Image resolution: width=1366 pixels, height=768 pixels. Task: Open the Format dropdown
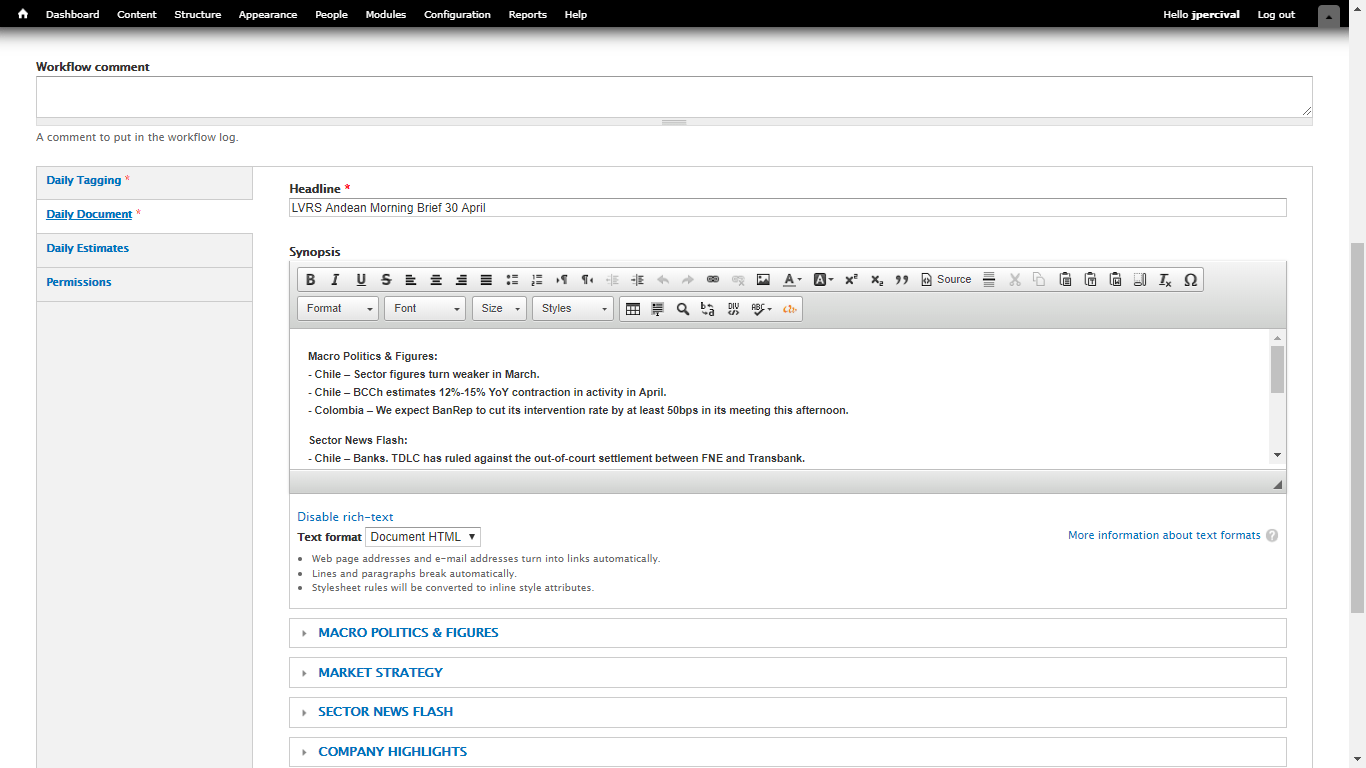pyautogui.click(x=338, y=309)
